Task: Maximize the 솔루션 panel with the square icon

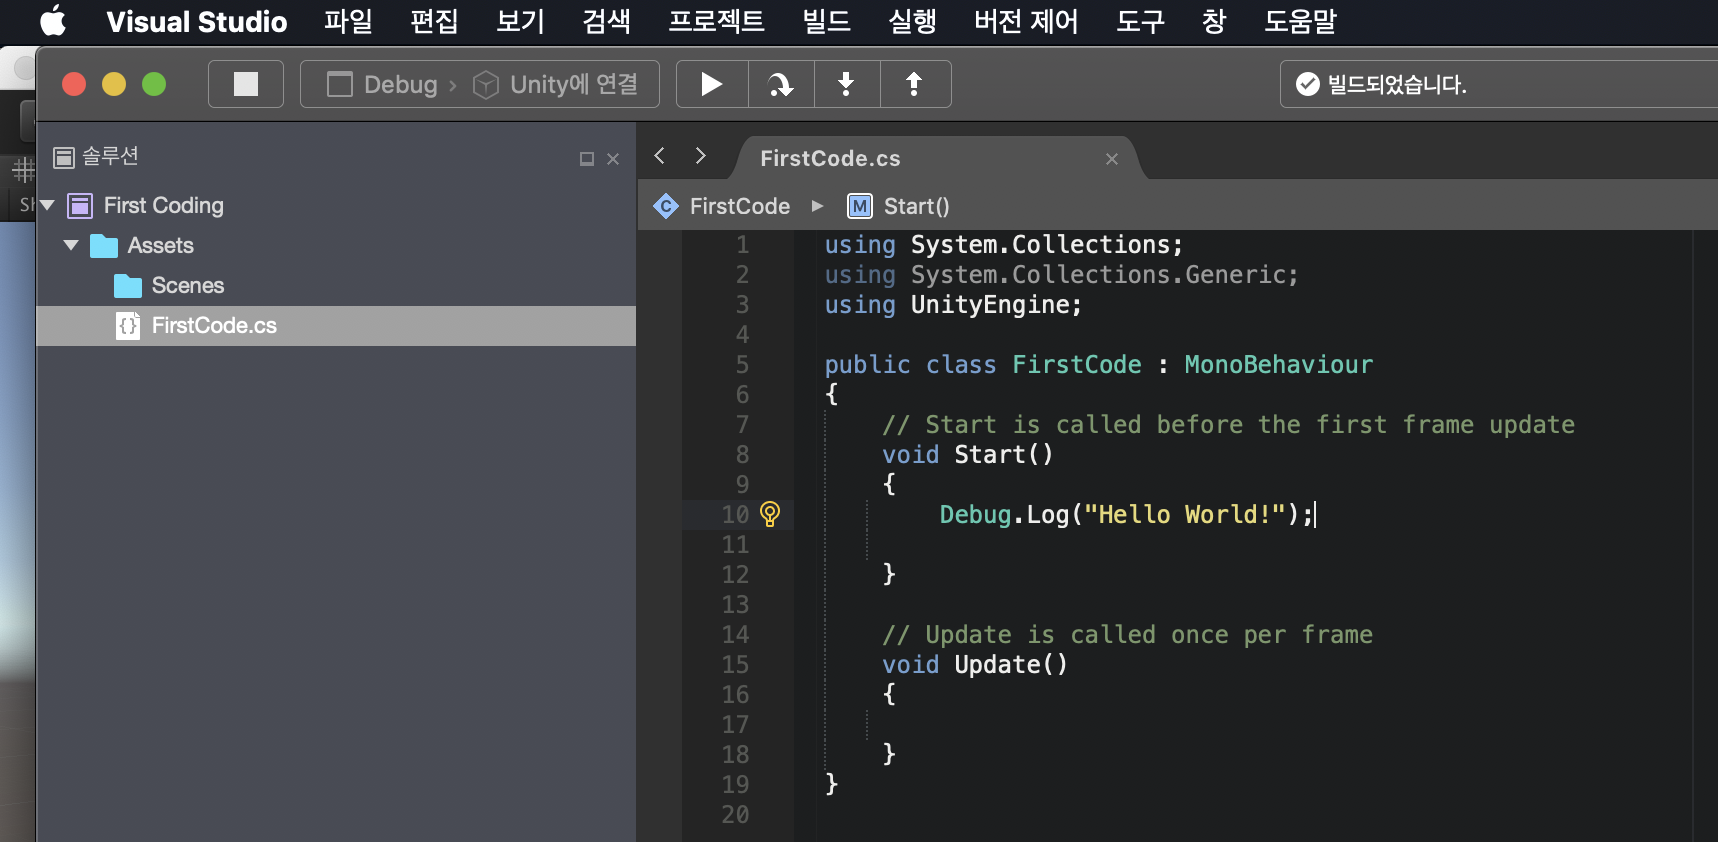Action: pos(587,159)
